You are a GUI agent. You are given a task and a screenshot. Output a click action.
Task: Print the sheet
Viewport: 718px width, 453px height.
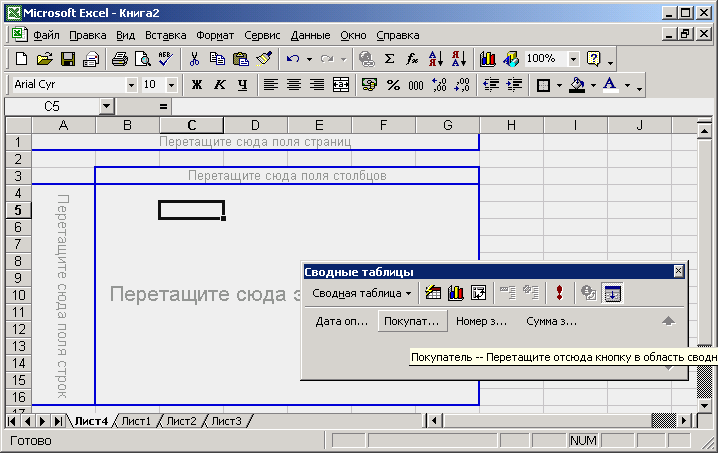coord(120,59)
